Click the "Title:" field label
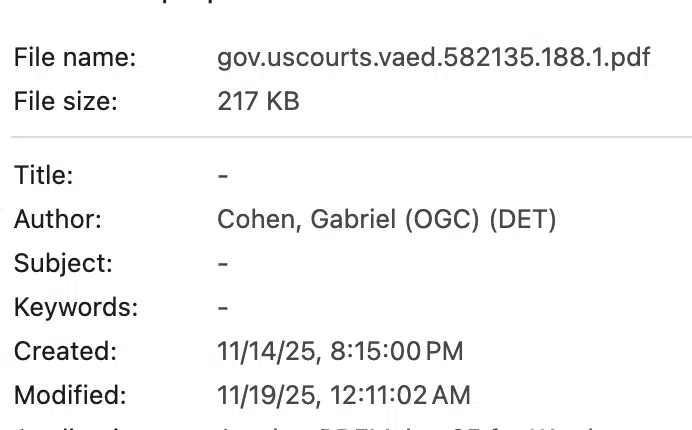Screen dimensions: 692x430 coord(44,176)
